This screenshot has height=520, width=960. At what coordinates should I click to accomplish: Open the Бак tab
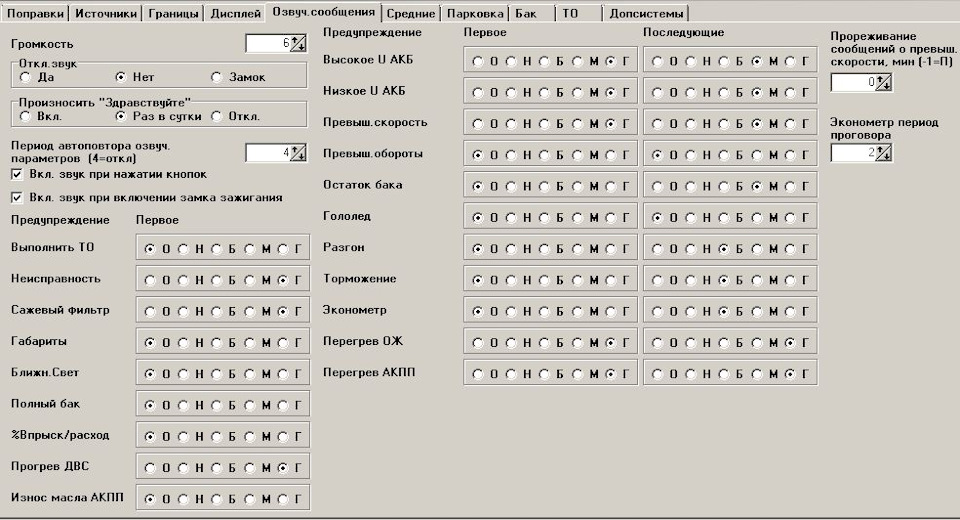[x=531, y=13]
